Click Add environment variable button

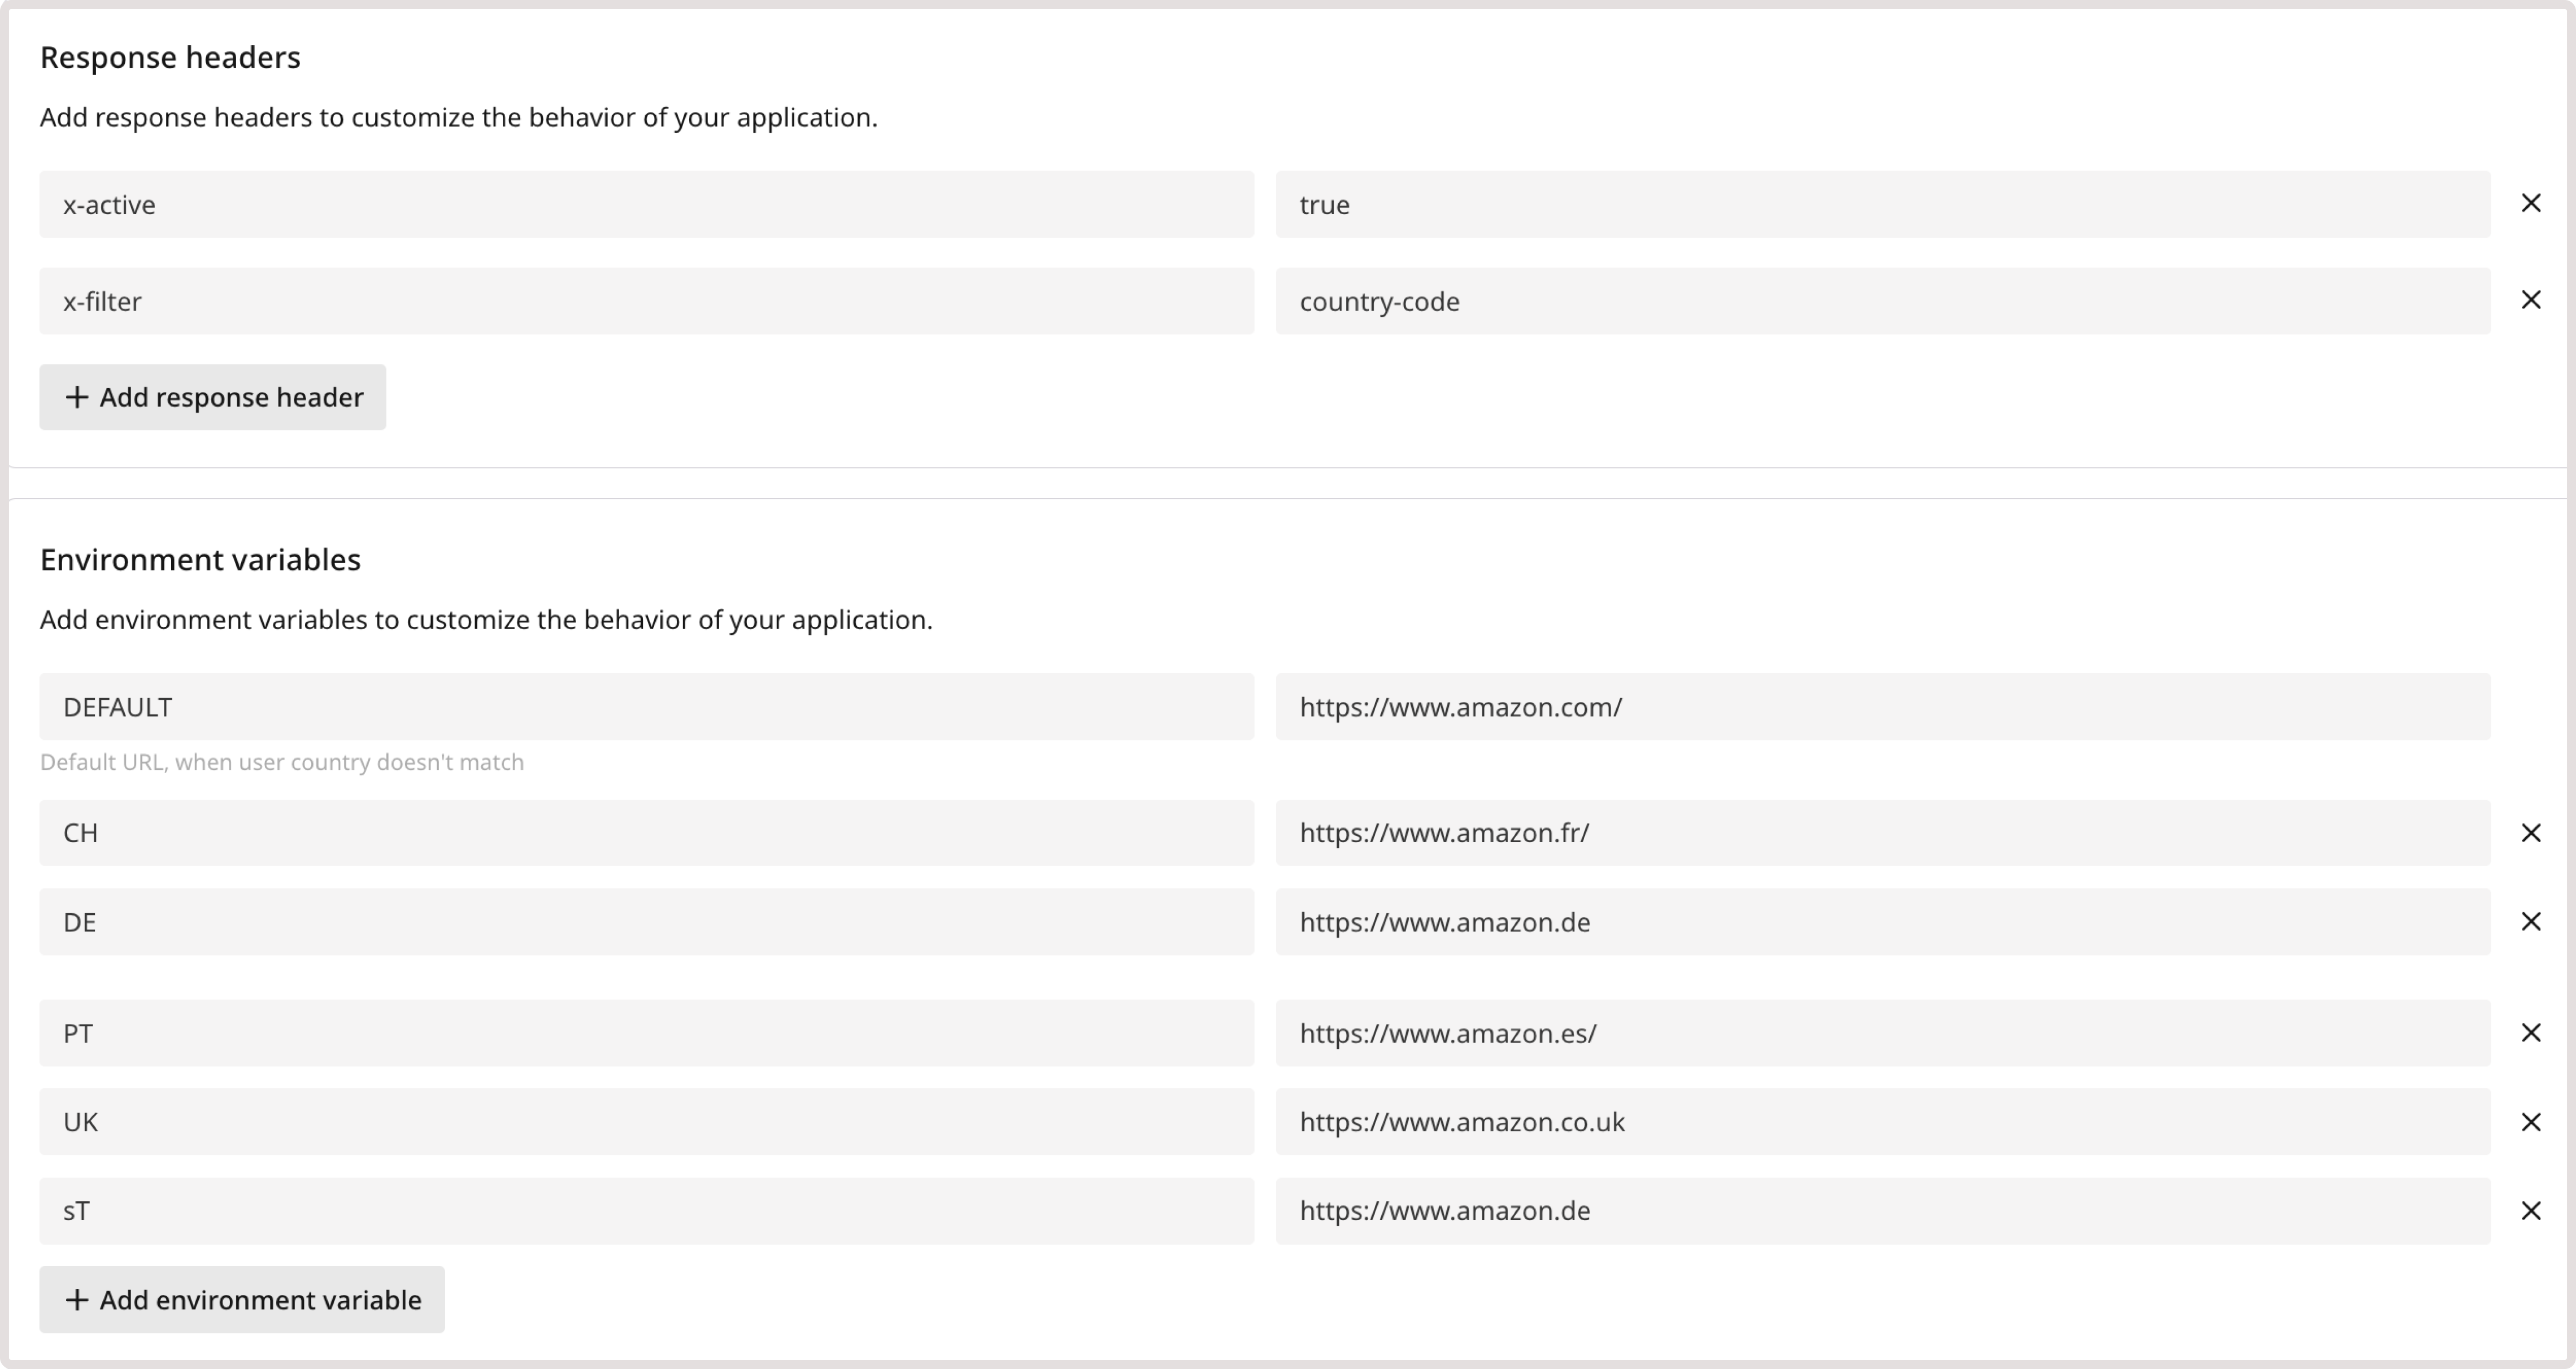[x=242, y=1300]
